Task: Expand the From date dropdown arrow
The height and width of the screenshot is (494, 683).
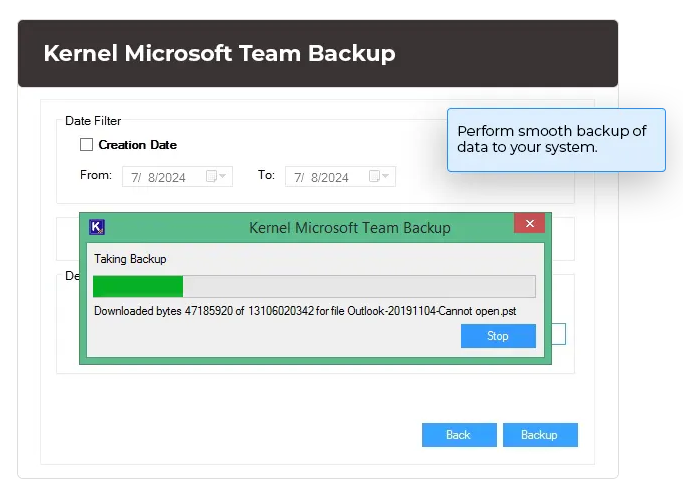Action: tap(223, 176)
